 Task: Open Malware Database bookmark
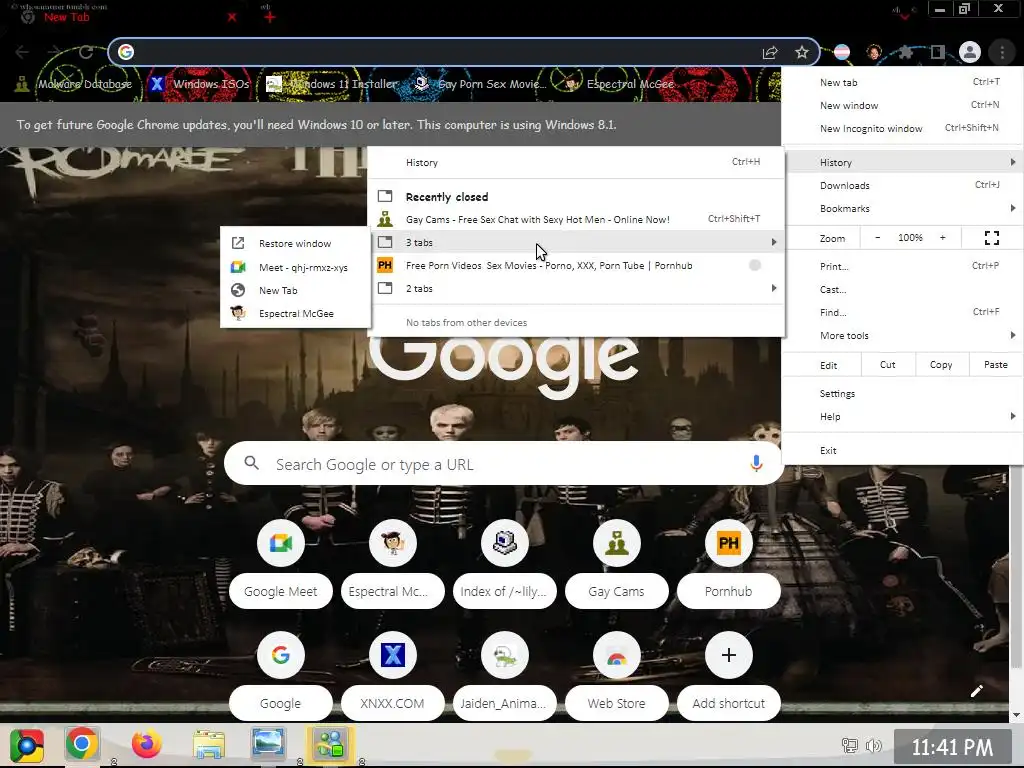(74, 84)
